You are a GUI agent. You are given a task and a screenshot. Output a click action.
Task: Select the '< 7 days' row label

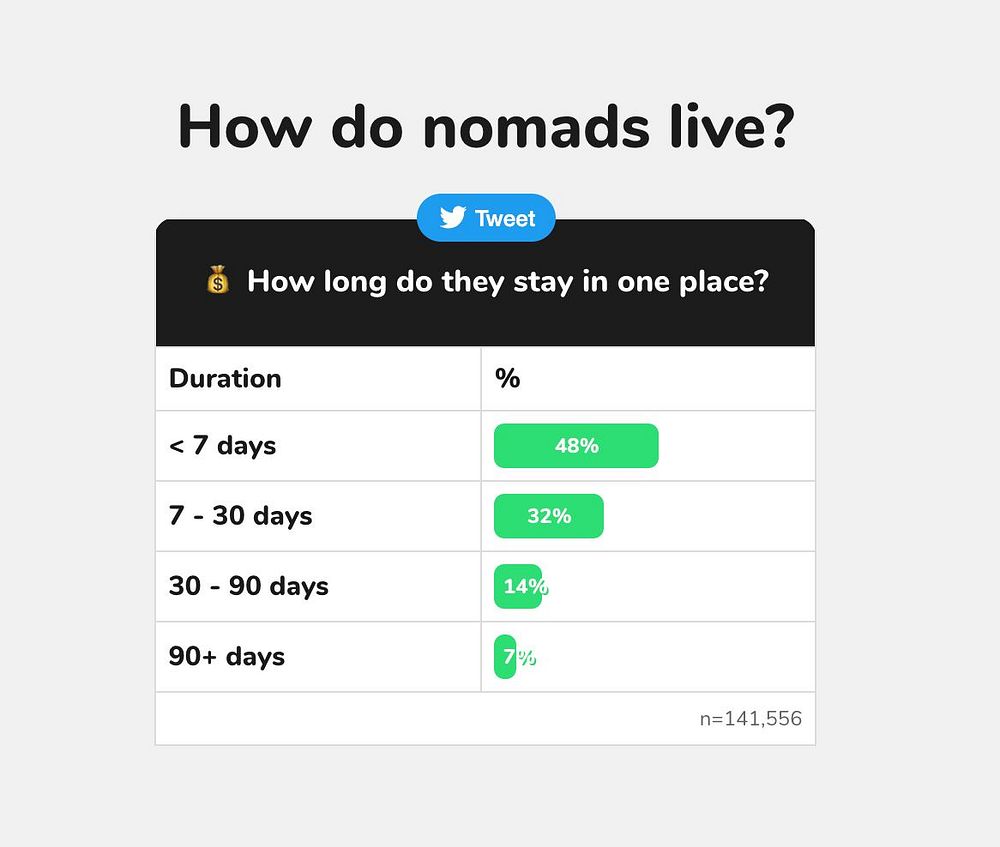click(223, 446)
